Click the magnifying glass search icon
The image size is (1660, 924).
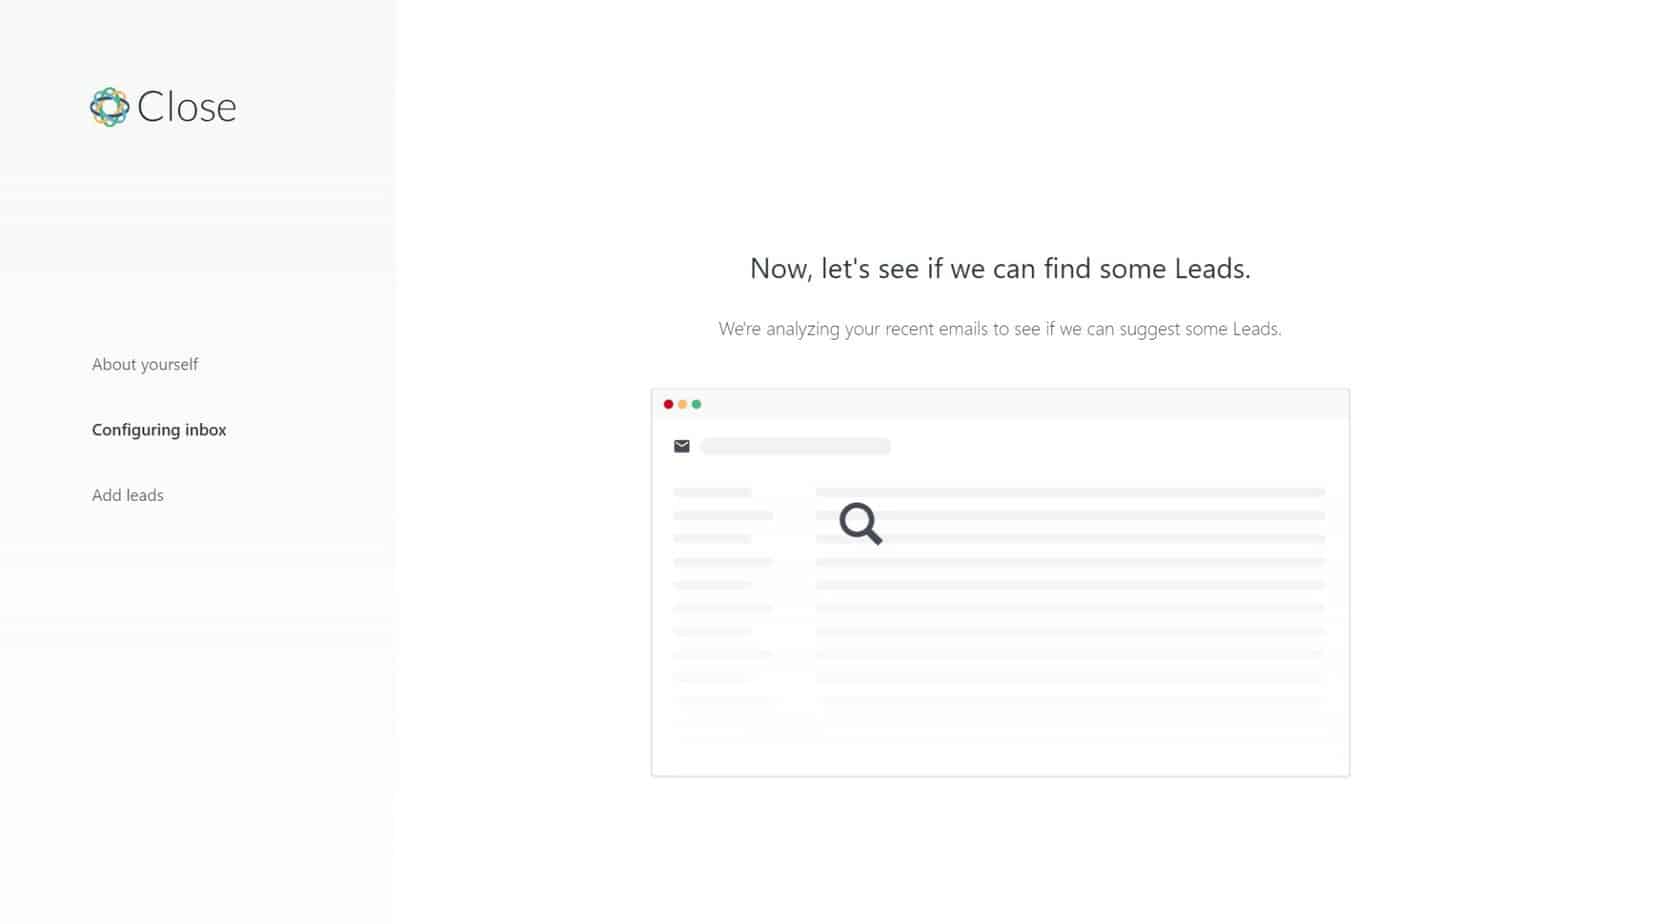[x=861, y=523]
